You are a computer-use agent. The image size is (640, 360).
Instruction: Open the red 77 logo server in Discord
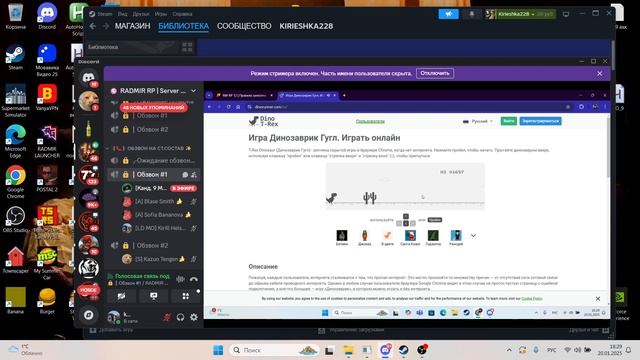pyautogui.click(x=88, y=175)
